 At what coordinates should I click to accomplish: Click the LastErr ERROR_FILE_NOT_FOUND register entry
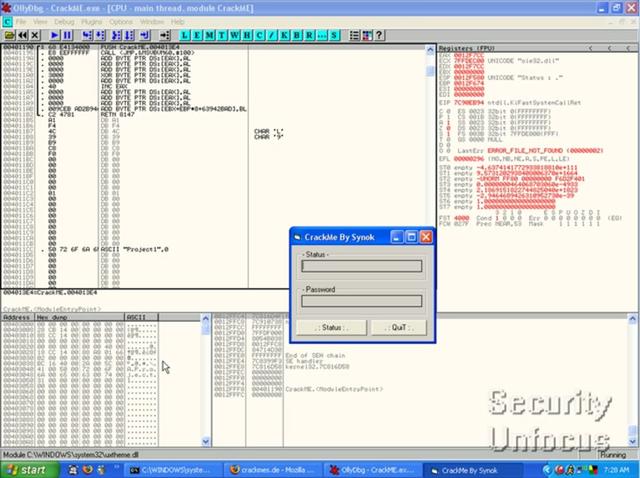pyautogui.click(x=530, y=151)
